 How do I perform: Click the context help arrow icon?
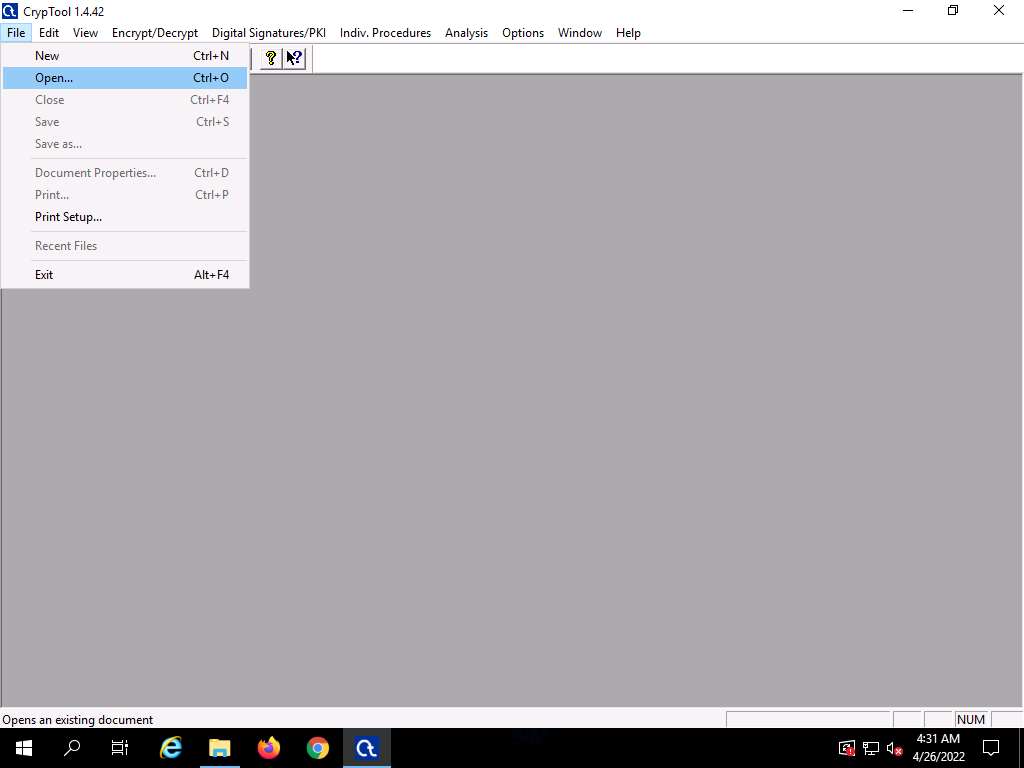tap(293, 58)
